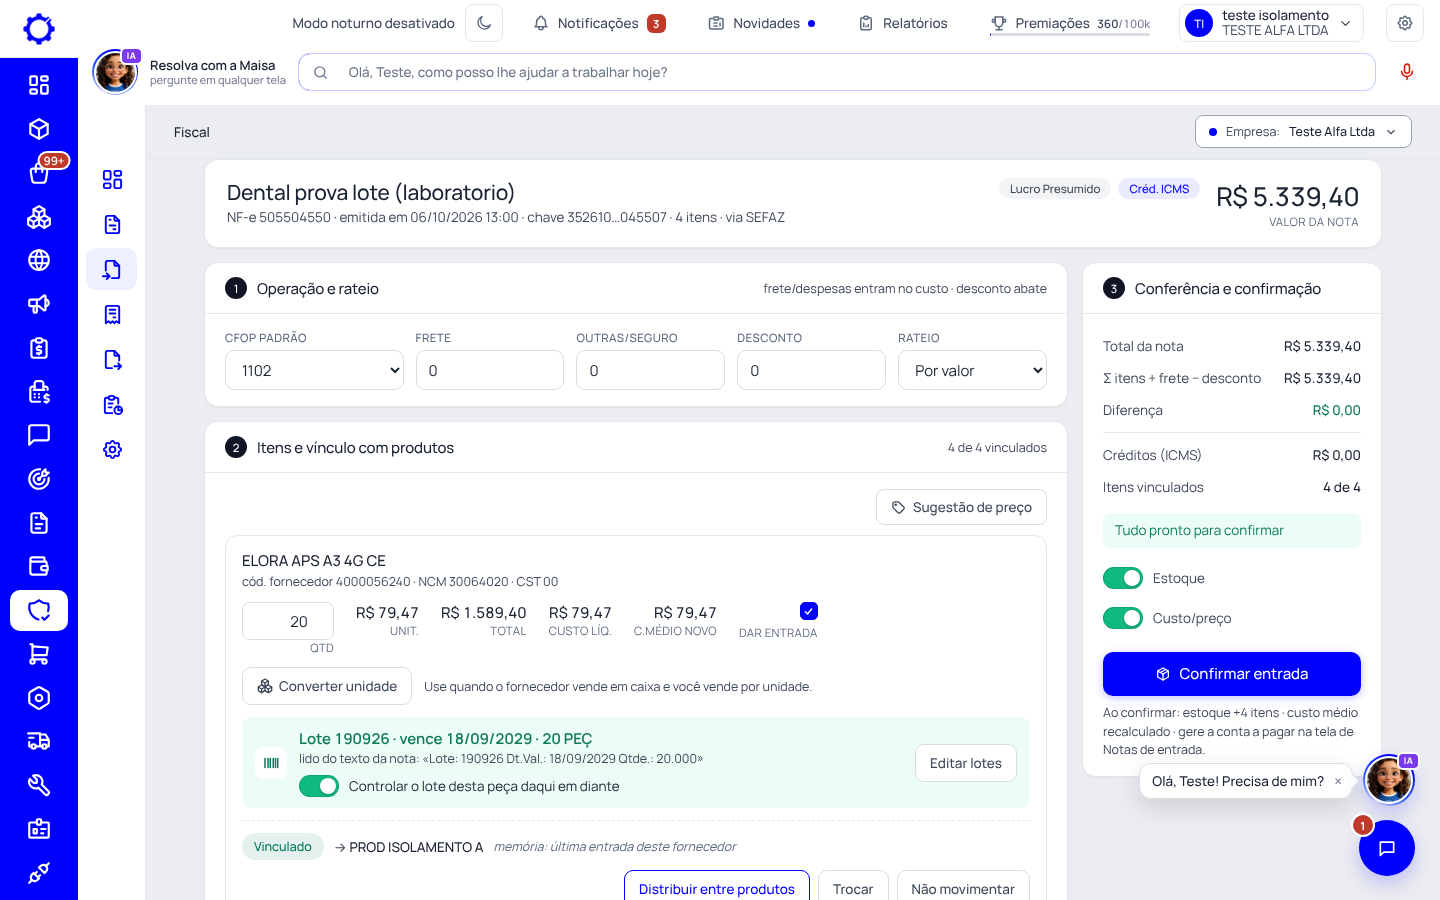
Task: Open settings gear in the top right
Action: click(x=1405, y=23)
